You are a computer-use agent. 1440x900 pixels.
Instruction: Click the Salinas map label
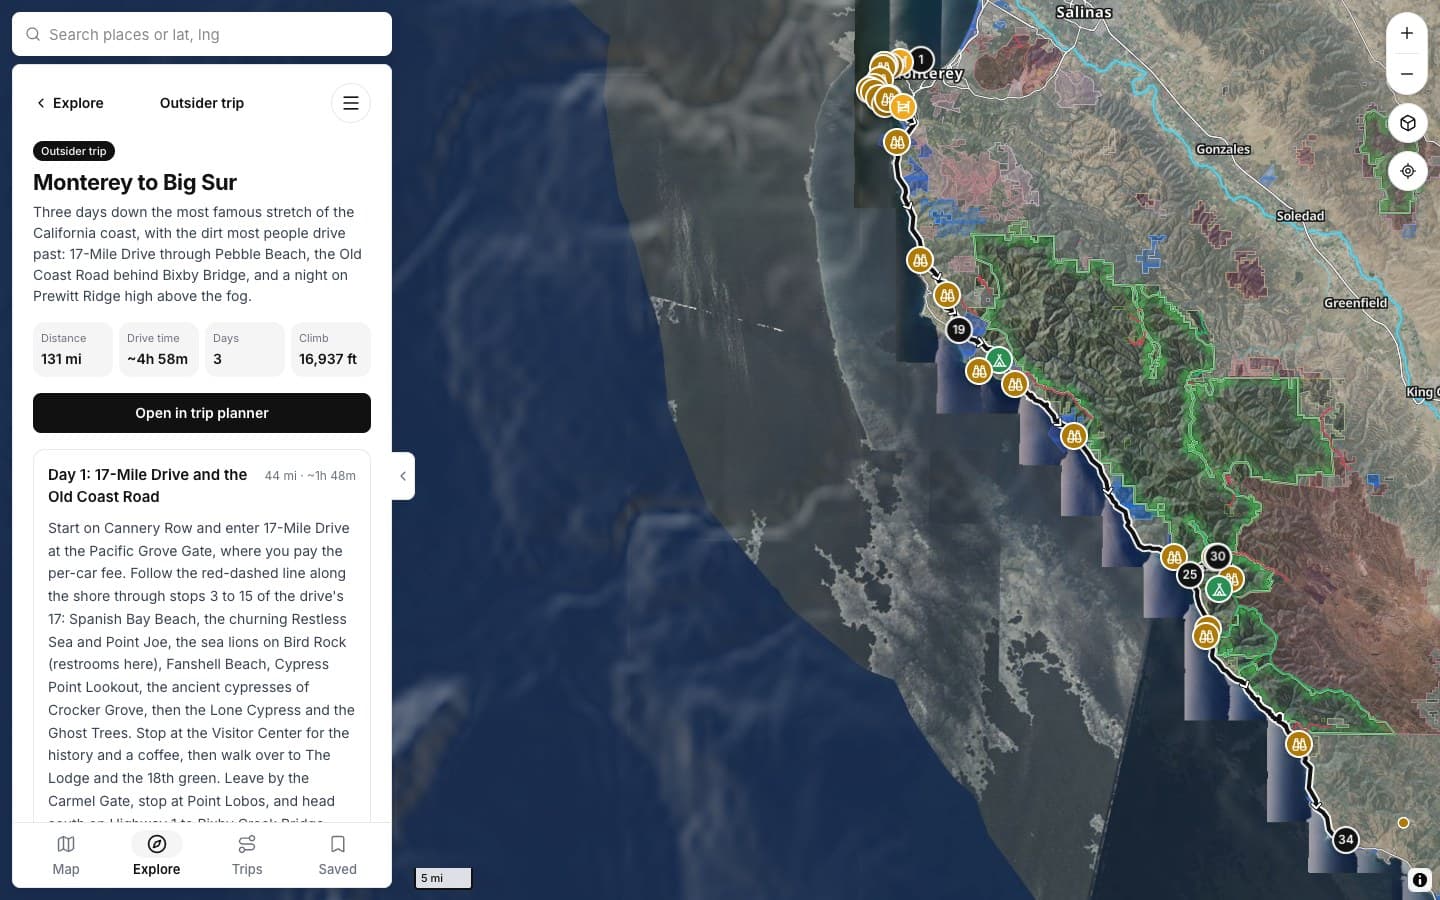pos(1084,12)
